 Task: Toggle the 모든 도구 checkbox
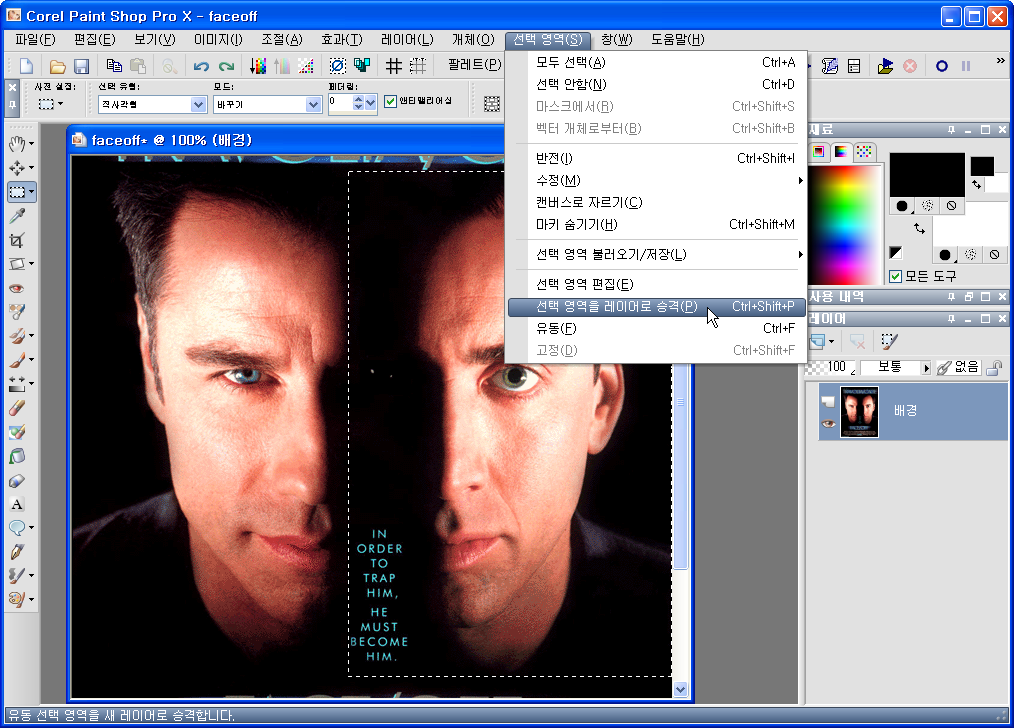896,276
